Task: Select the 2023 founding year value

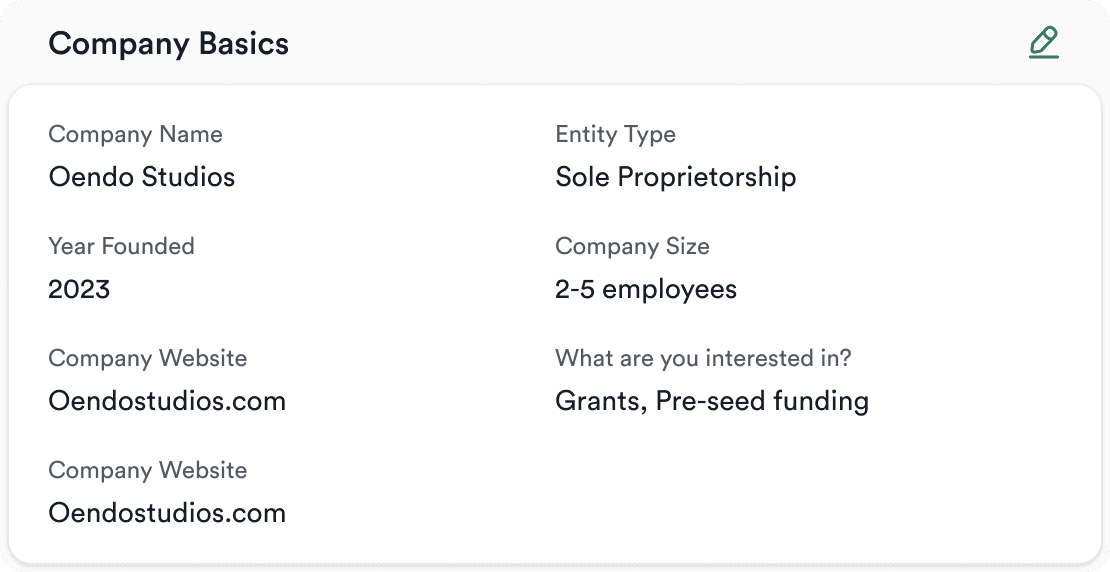Action: click(x=79, y=290)
